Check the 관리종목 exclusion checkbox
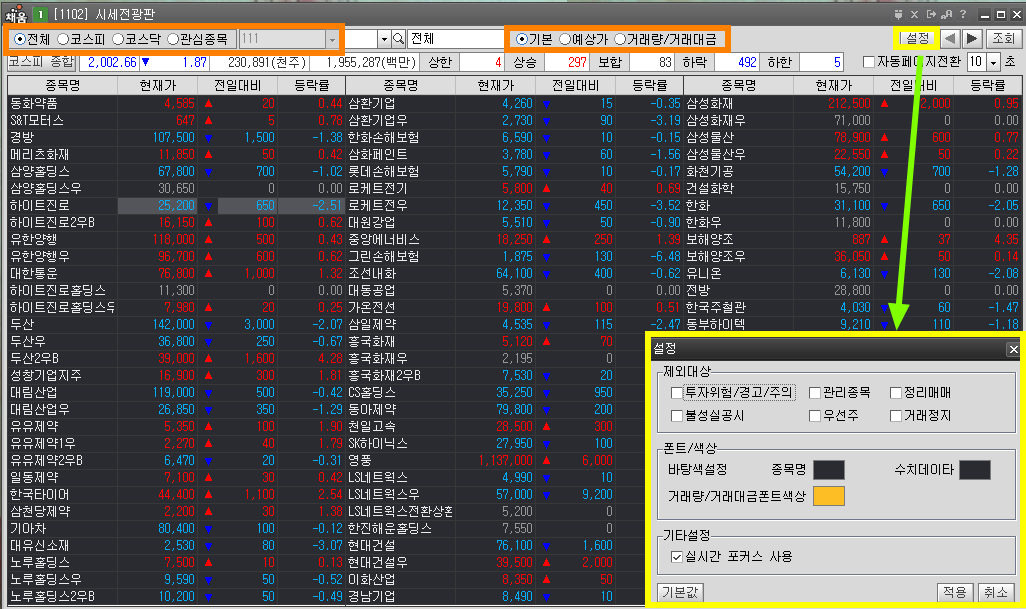This screenshot has height=609, width=1026. pyautogui.click(x=816, y=392)
